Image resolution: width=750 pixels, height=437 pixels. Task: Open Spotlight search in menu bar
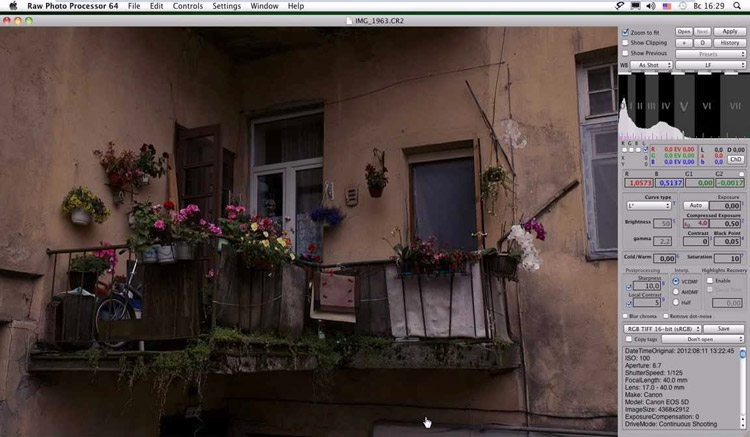coord(736,6)
